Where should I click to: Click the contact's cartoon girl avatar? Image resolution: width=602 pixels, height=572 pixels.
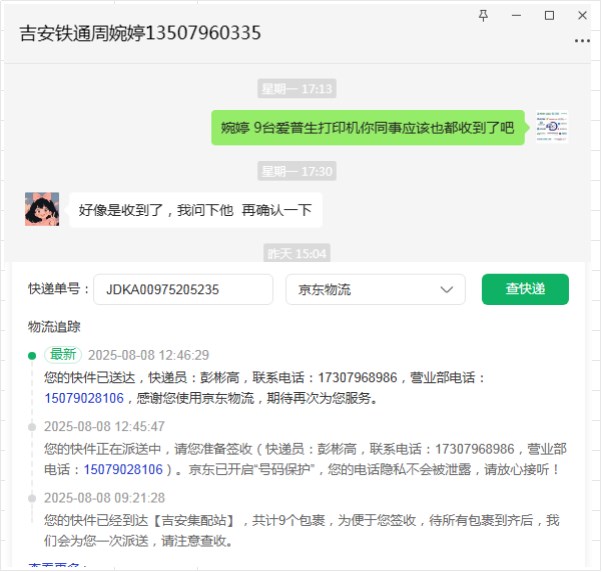[x=42, y=209]
